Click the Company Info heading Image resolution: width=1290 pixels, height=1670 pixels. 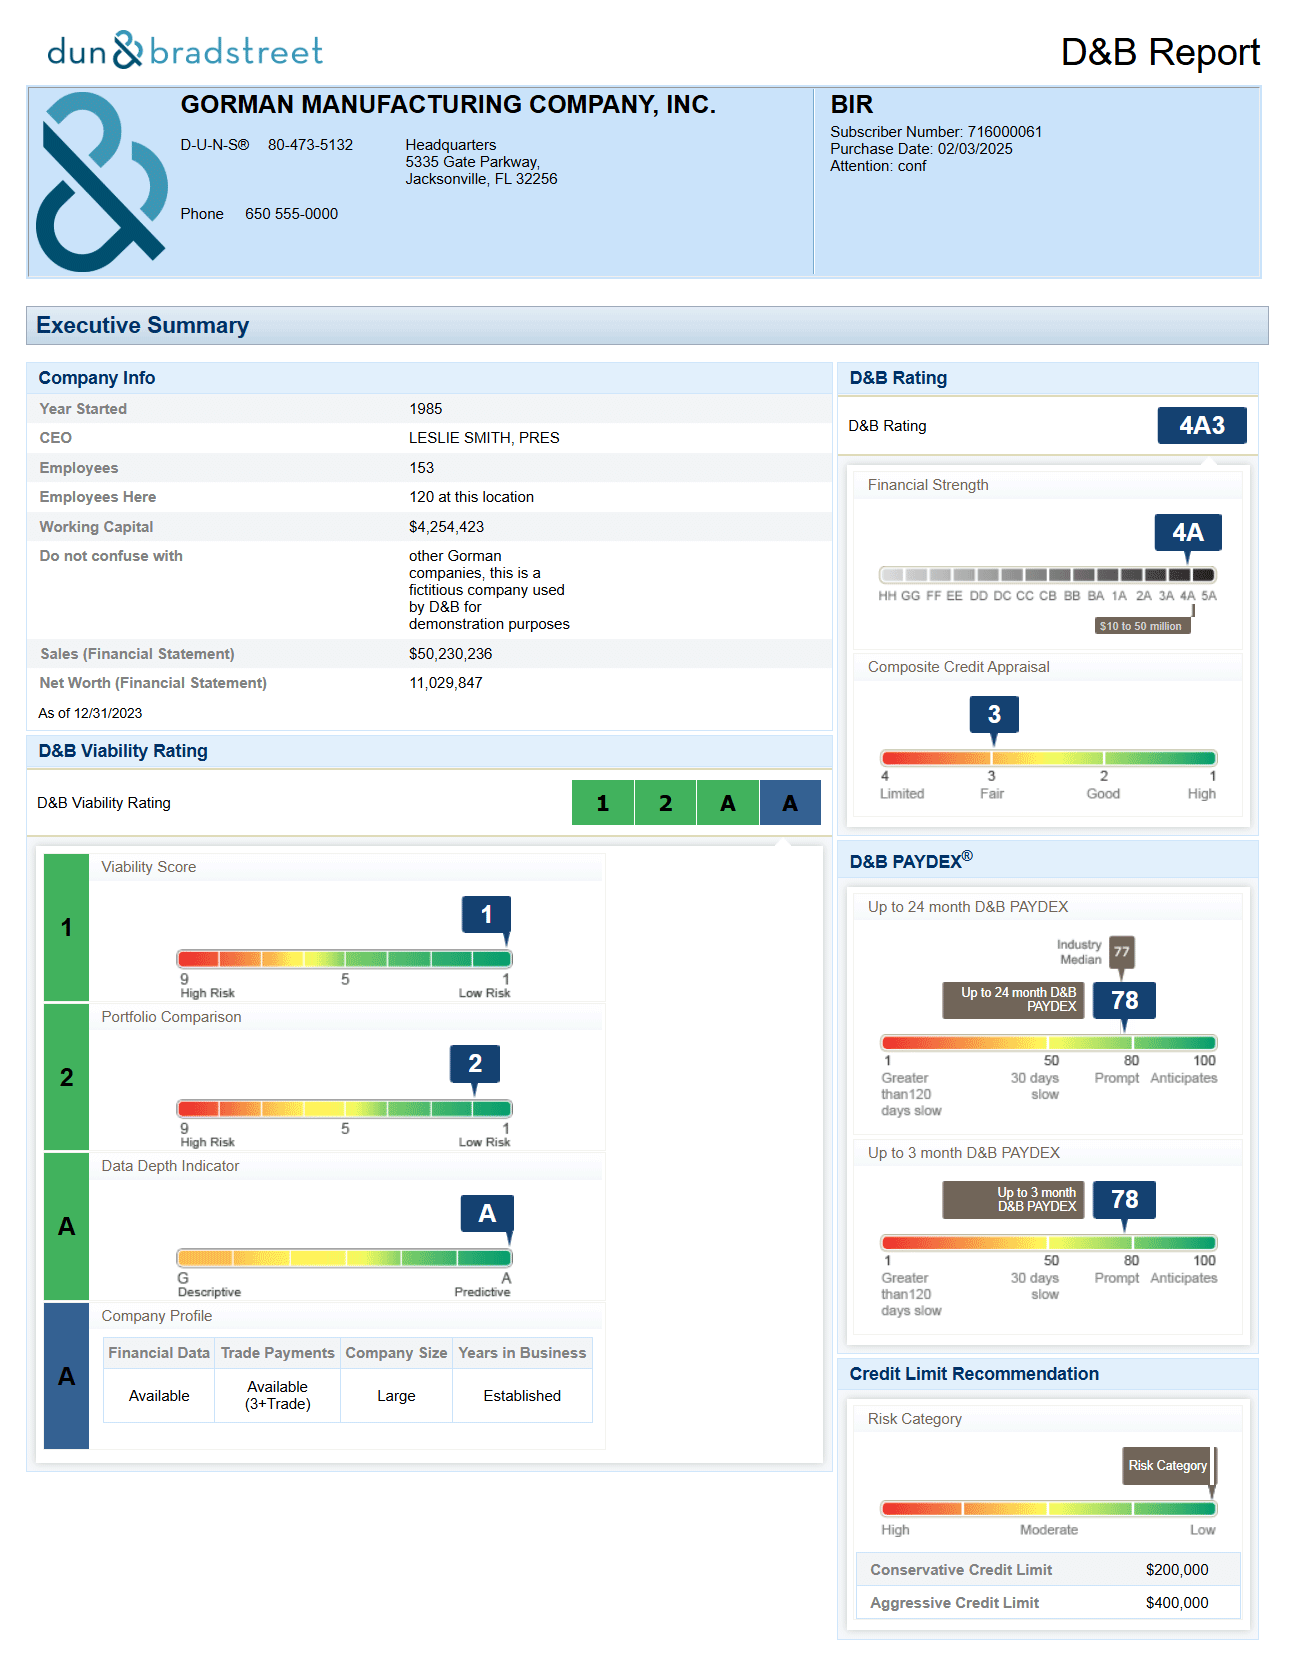coord(97,378)
